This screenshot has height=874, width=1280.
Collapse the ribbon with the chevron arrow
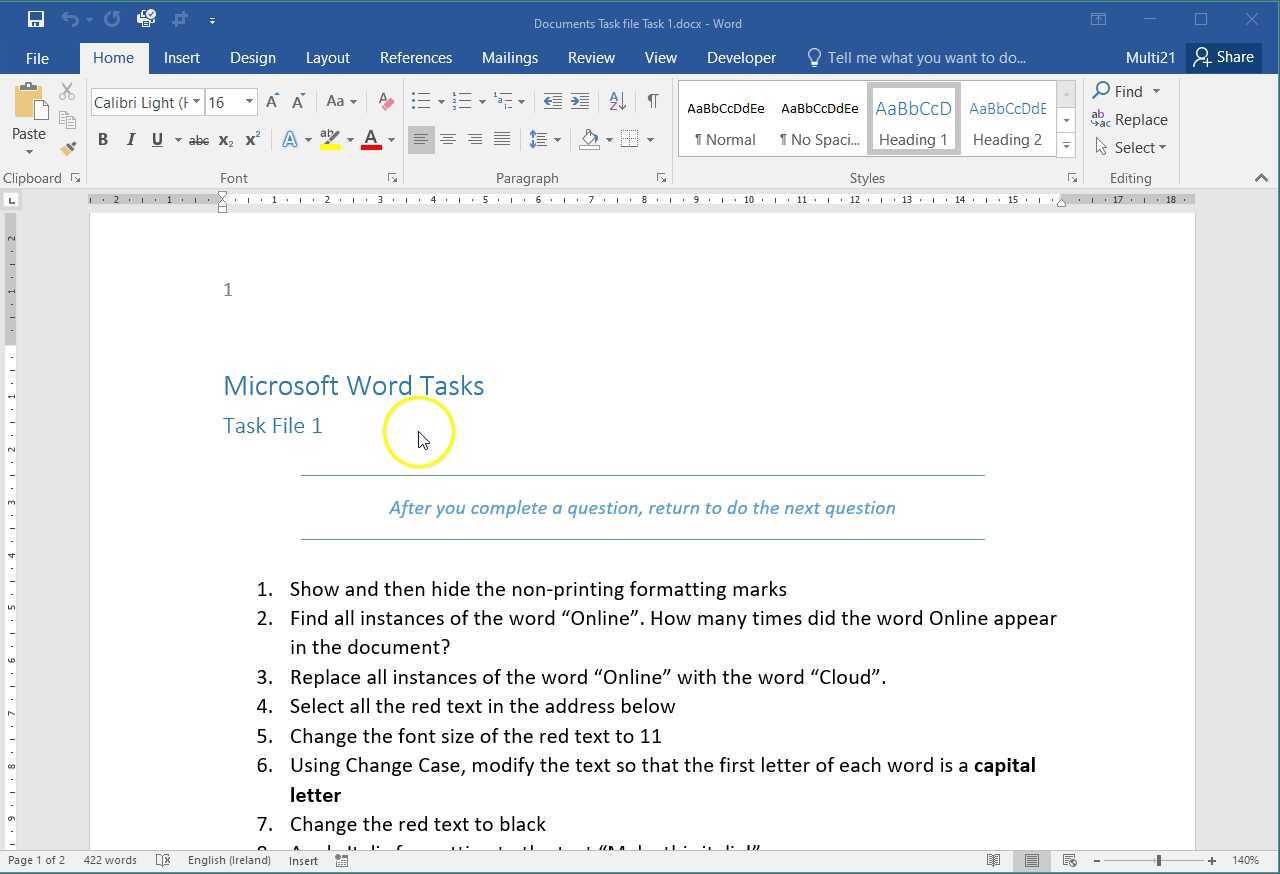pyautogui.click(x=1261, y=178)
